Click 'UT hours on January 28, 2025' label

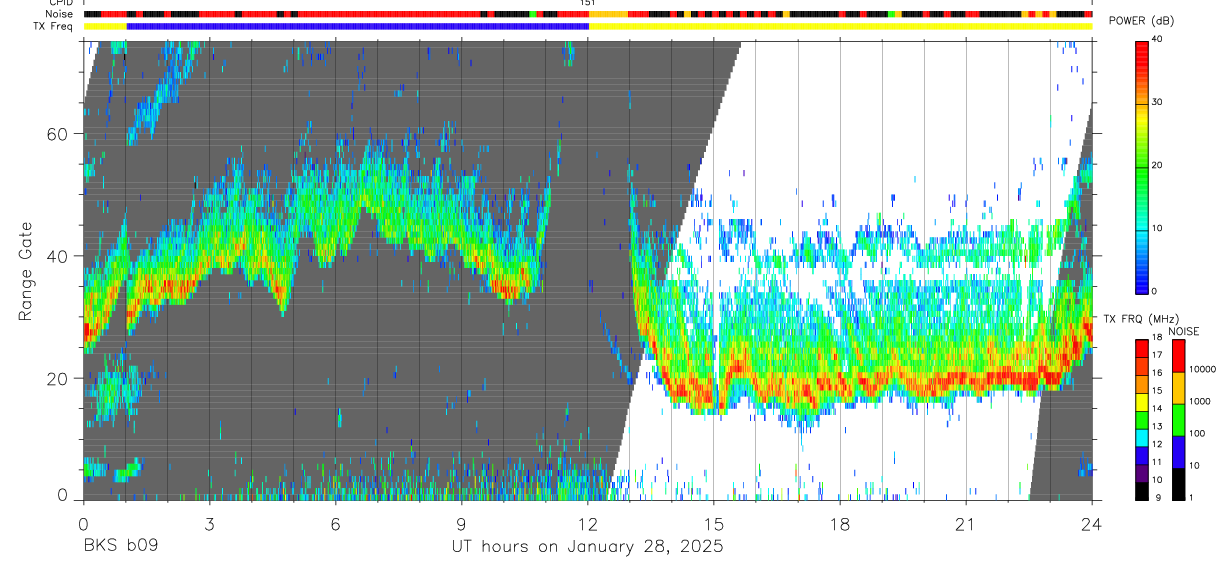pos(586,547)
